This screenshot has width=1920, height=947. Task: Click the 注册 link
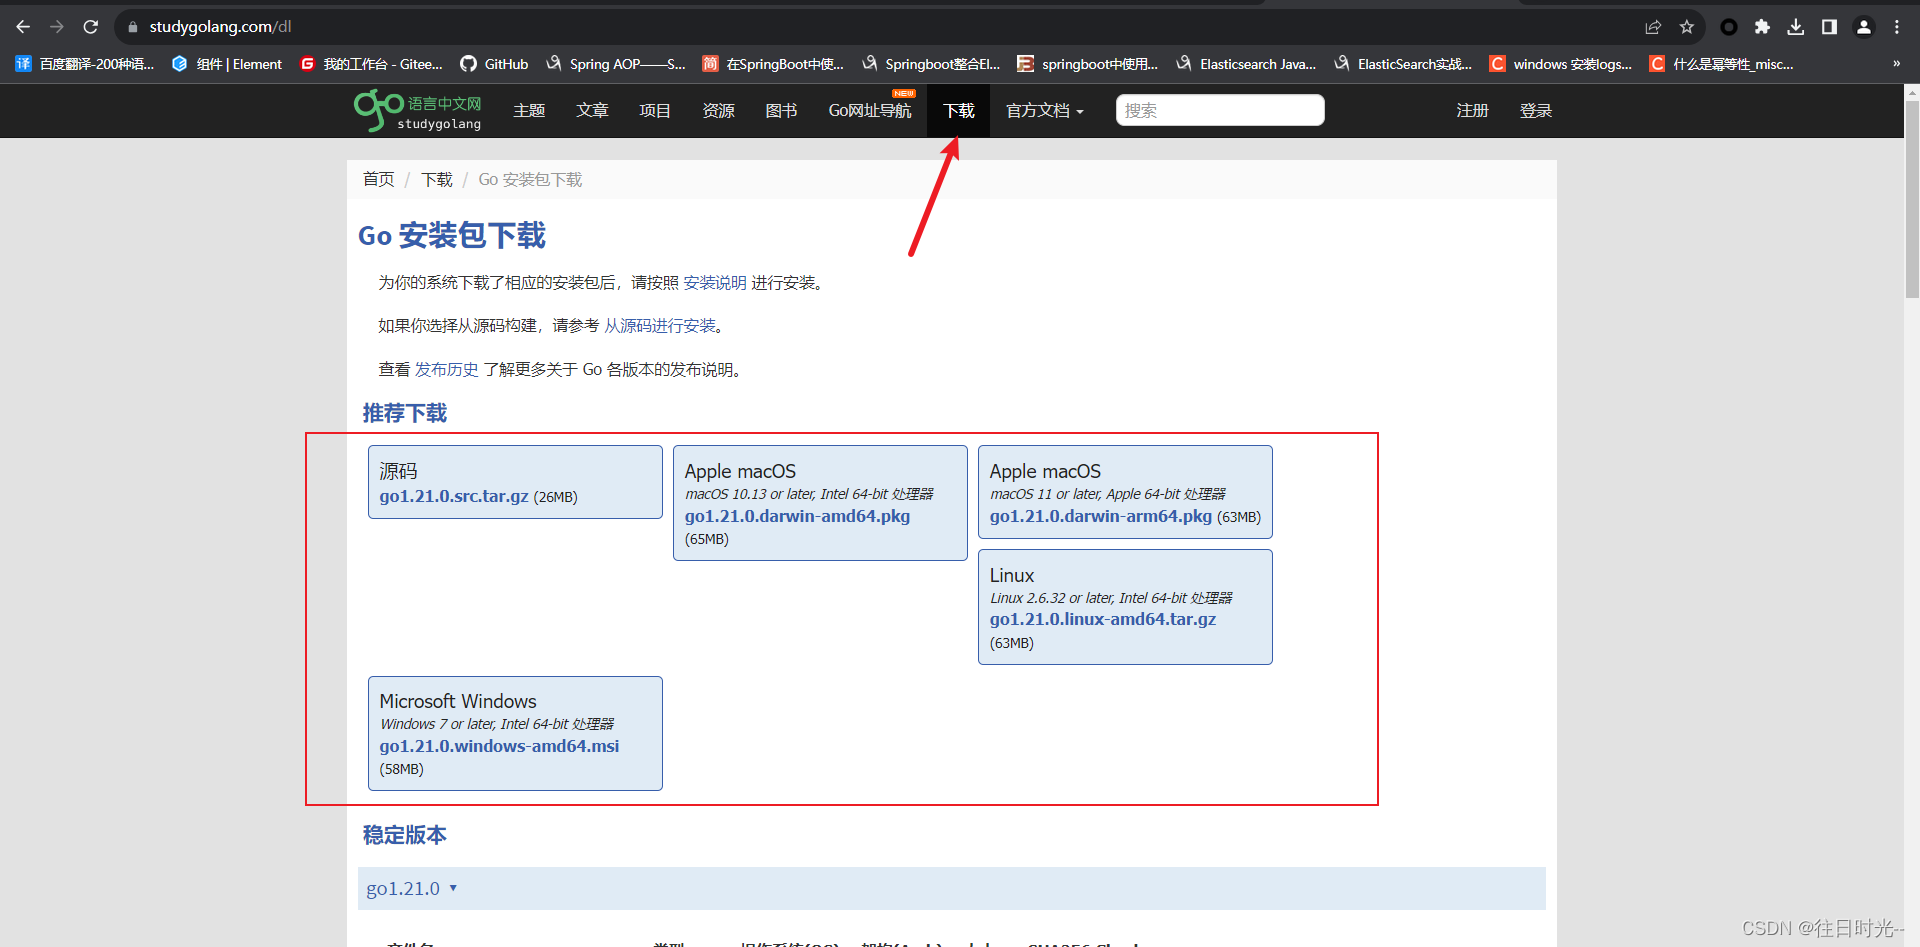click(1472, 111)
